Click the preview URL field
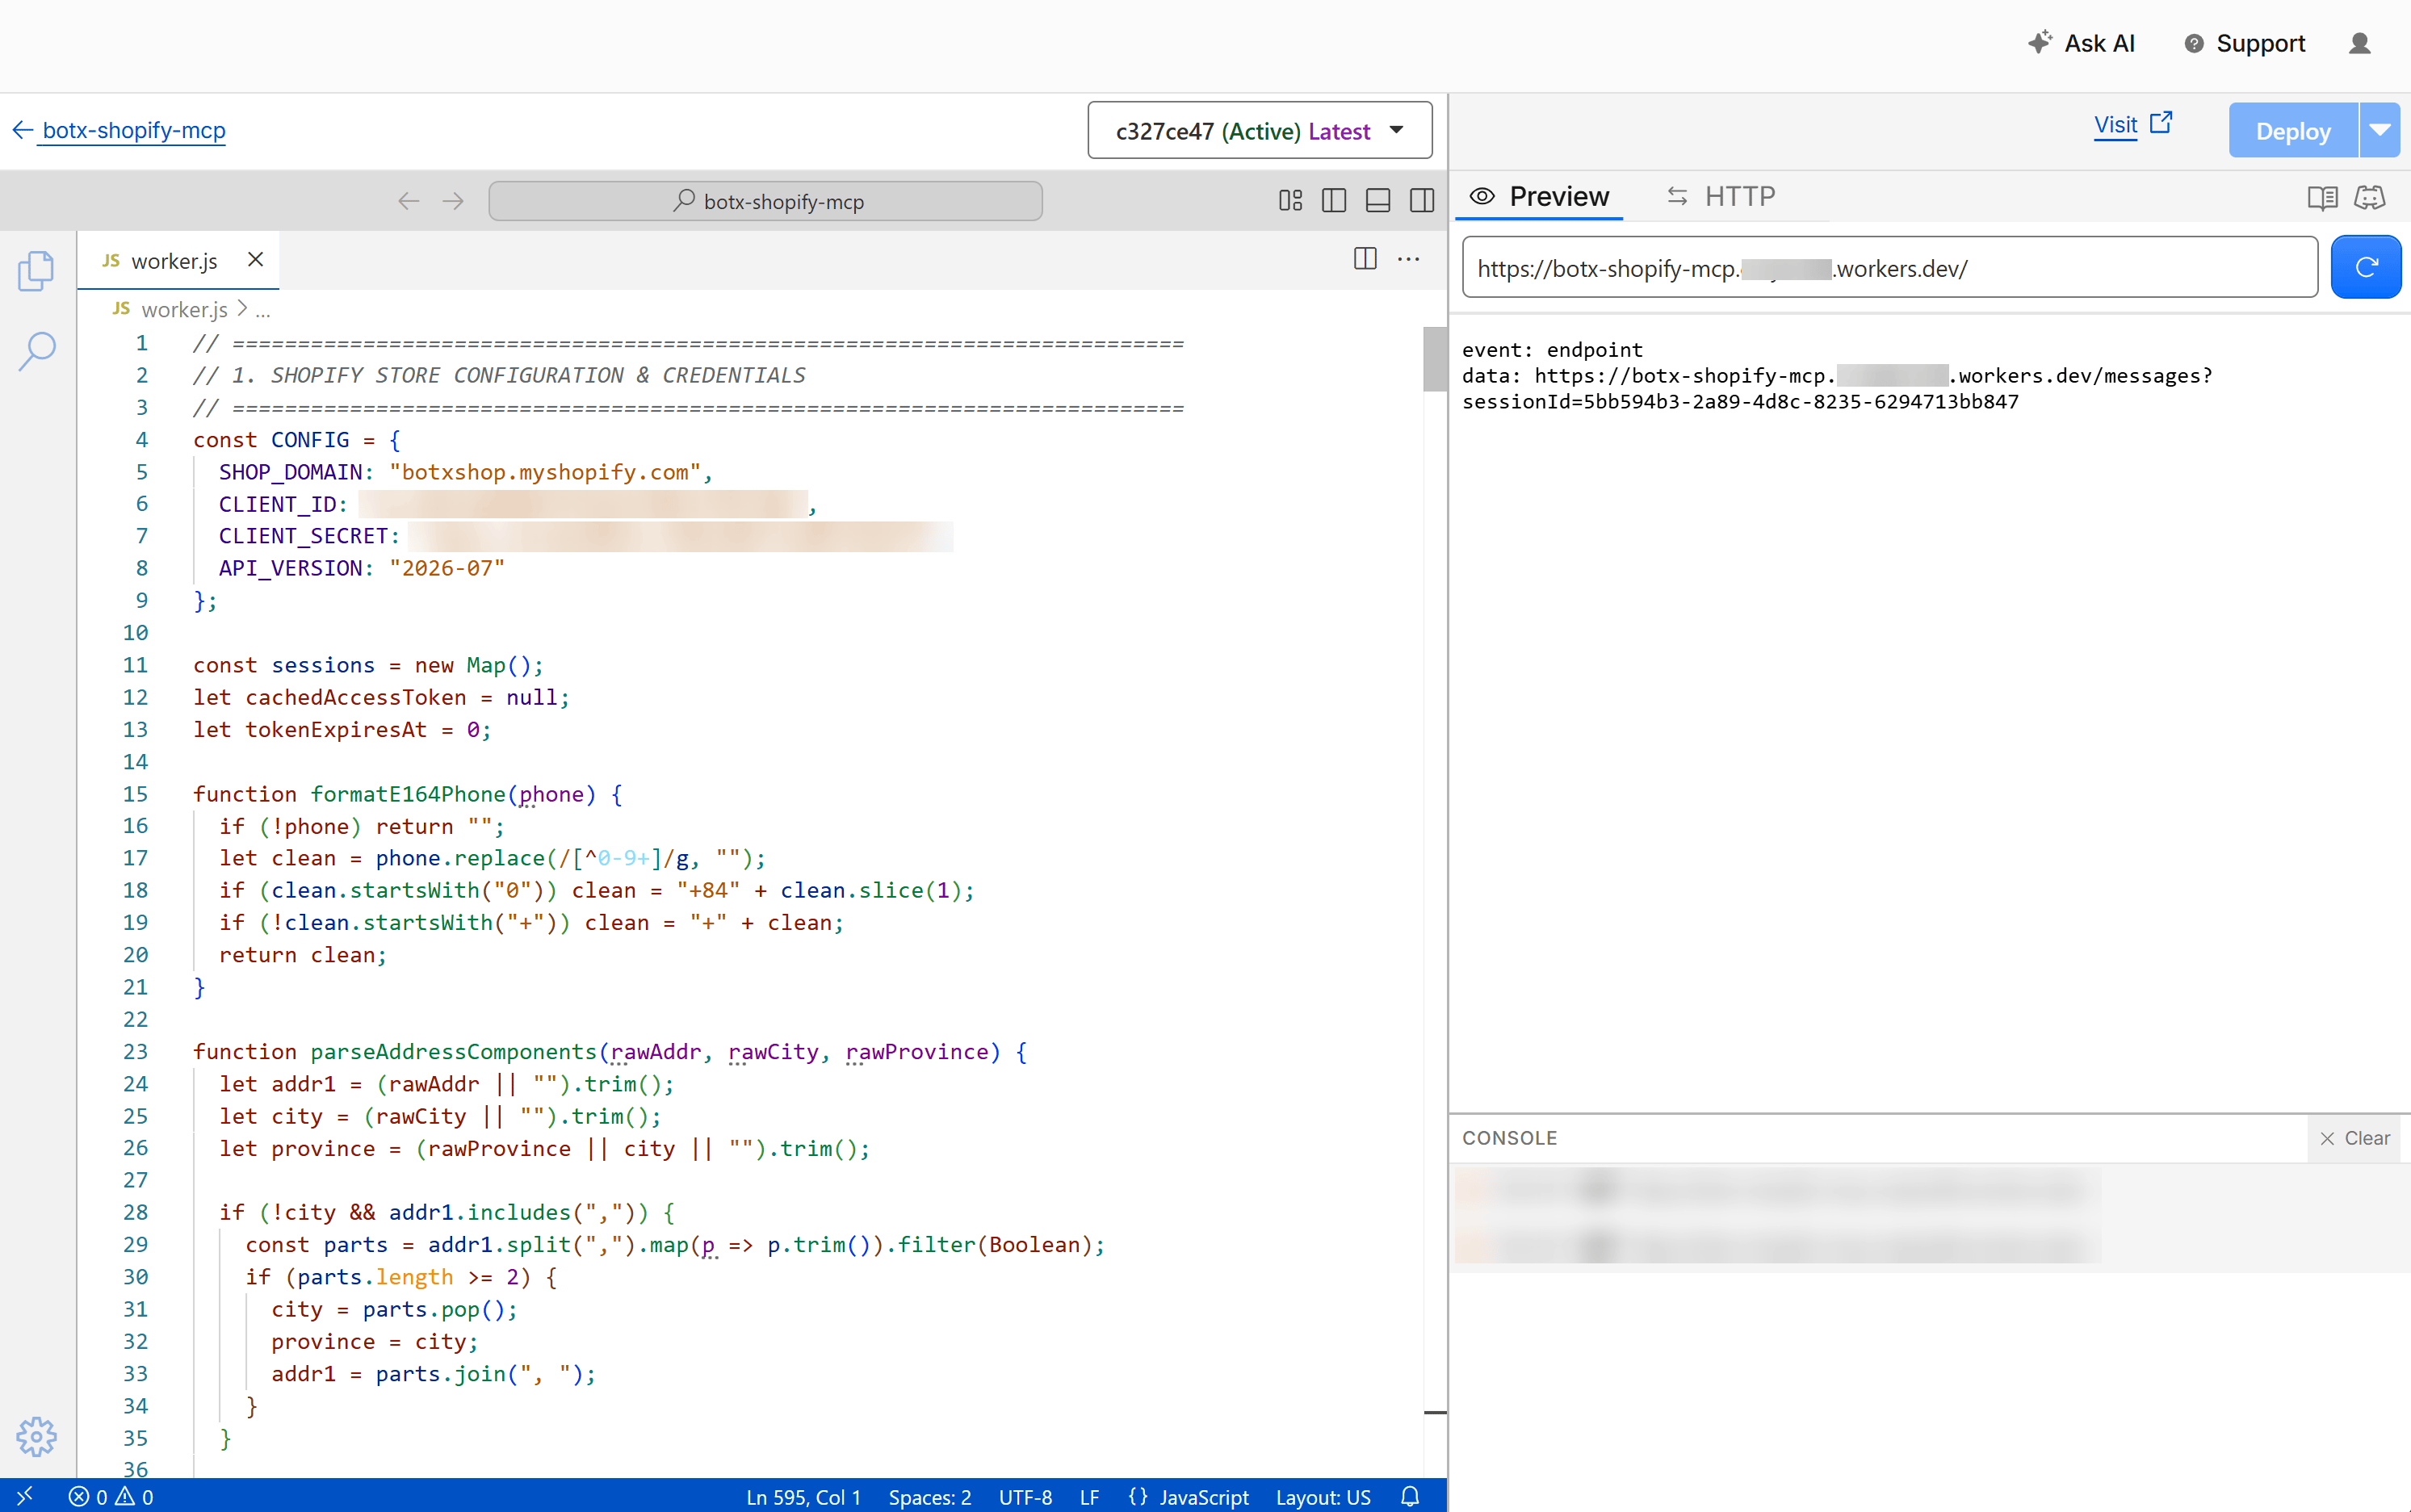 click(1890, 267)
